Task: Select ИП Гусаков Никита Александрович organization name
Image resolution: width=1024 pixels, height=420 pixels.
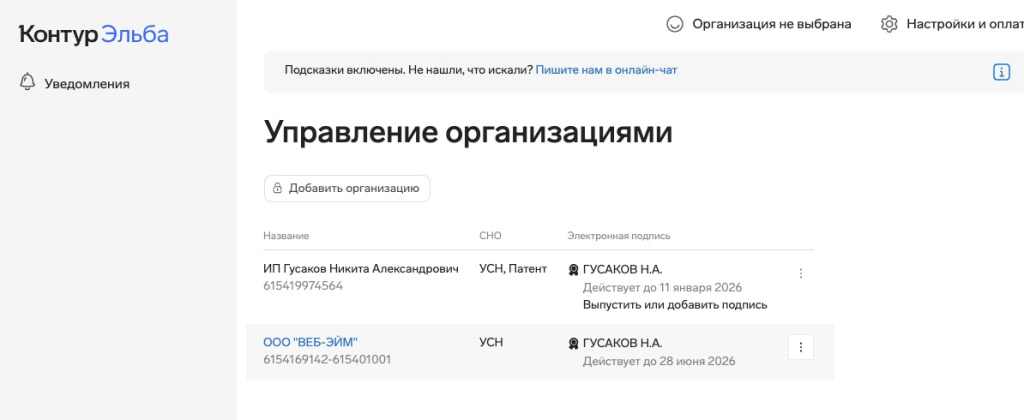Action: point(361,269)
